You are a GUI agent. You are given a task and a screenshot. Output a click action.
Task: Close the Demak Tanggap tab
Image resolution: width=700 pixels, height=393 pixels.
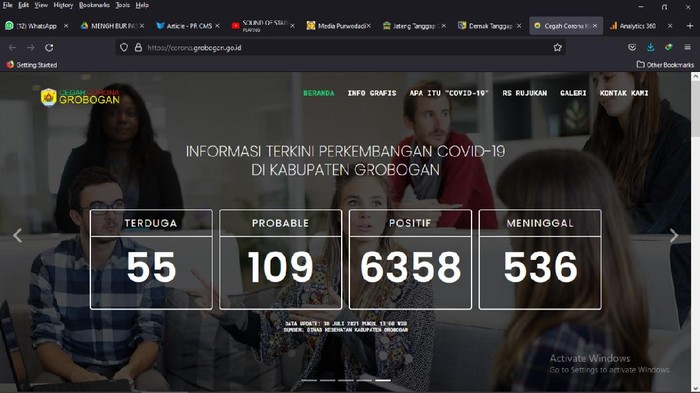point(519,26)
